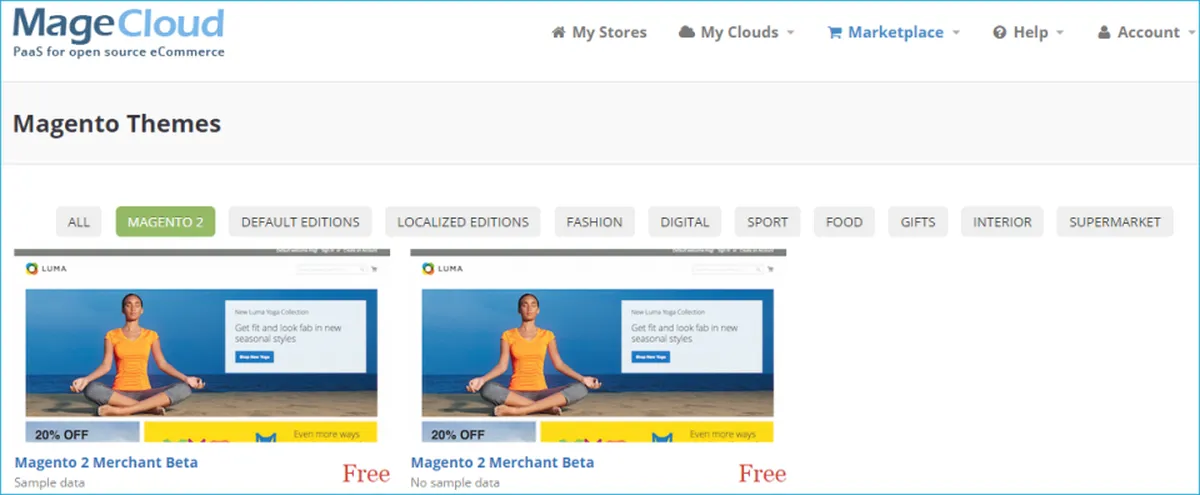This screenshot has width=1200, height=495.
Task: Select the MAGENTO 2 filter
Action: click(166, 222)
